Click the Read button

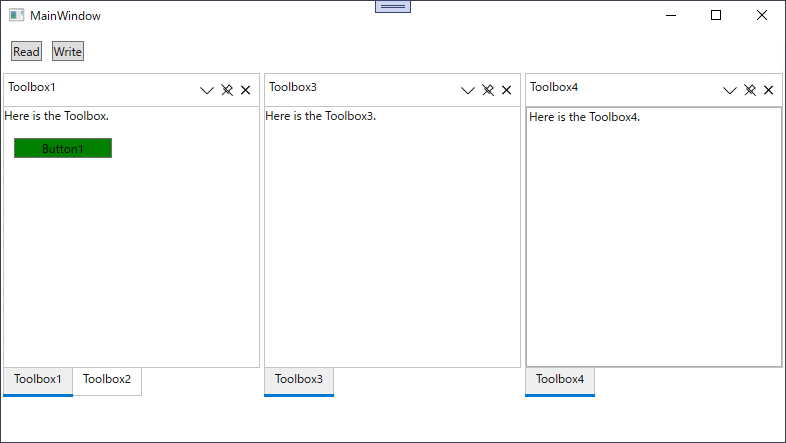[x=27, y=51]
